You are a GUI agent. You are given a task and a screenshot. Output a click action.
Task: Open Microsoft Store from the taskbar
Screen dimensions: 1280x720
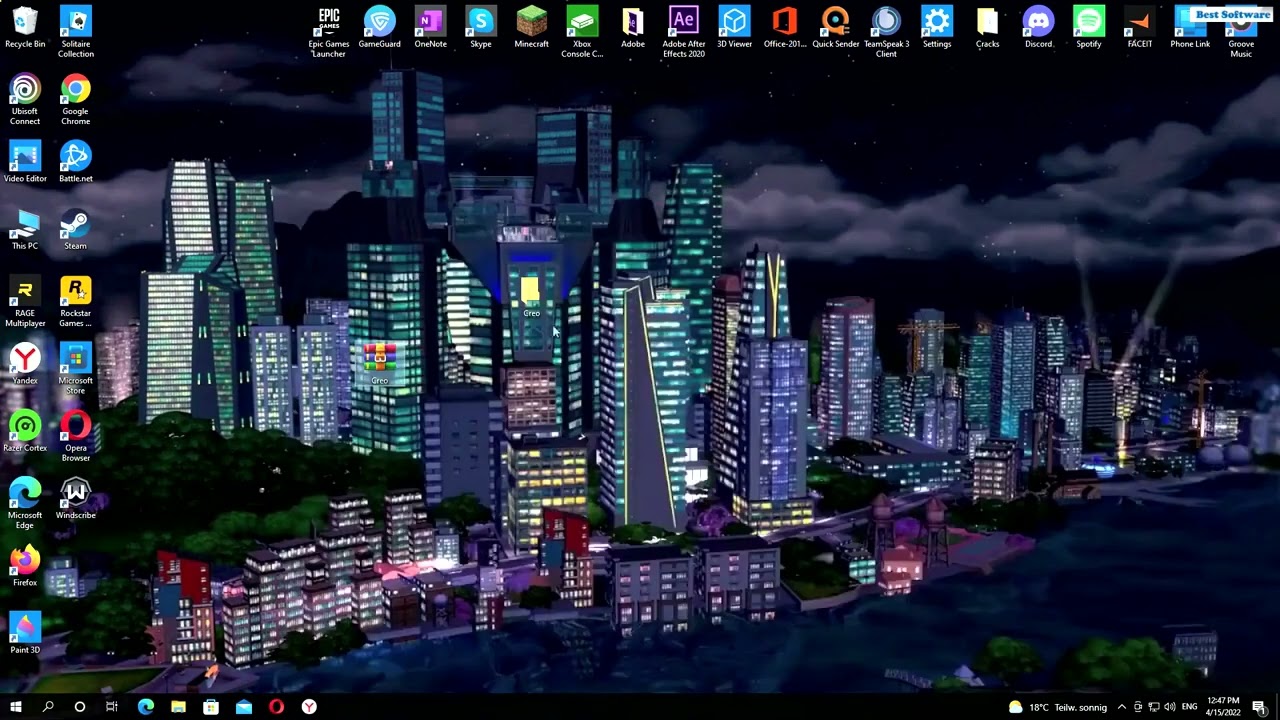[211, 707]
